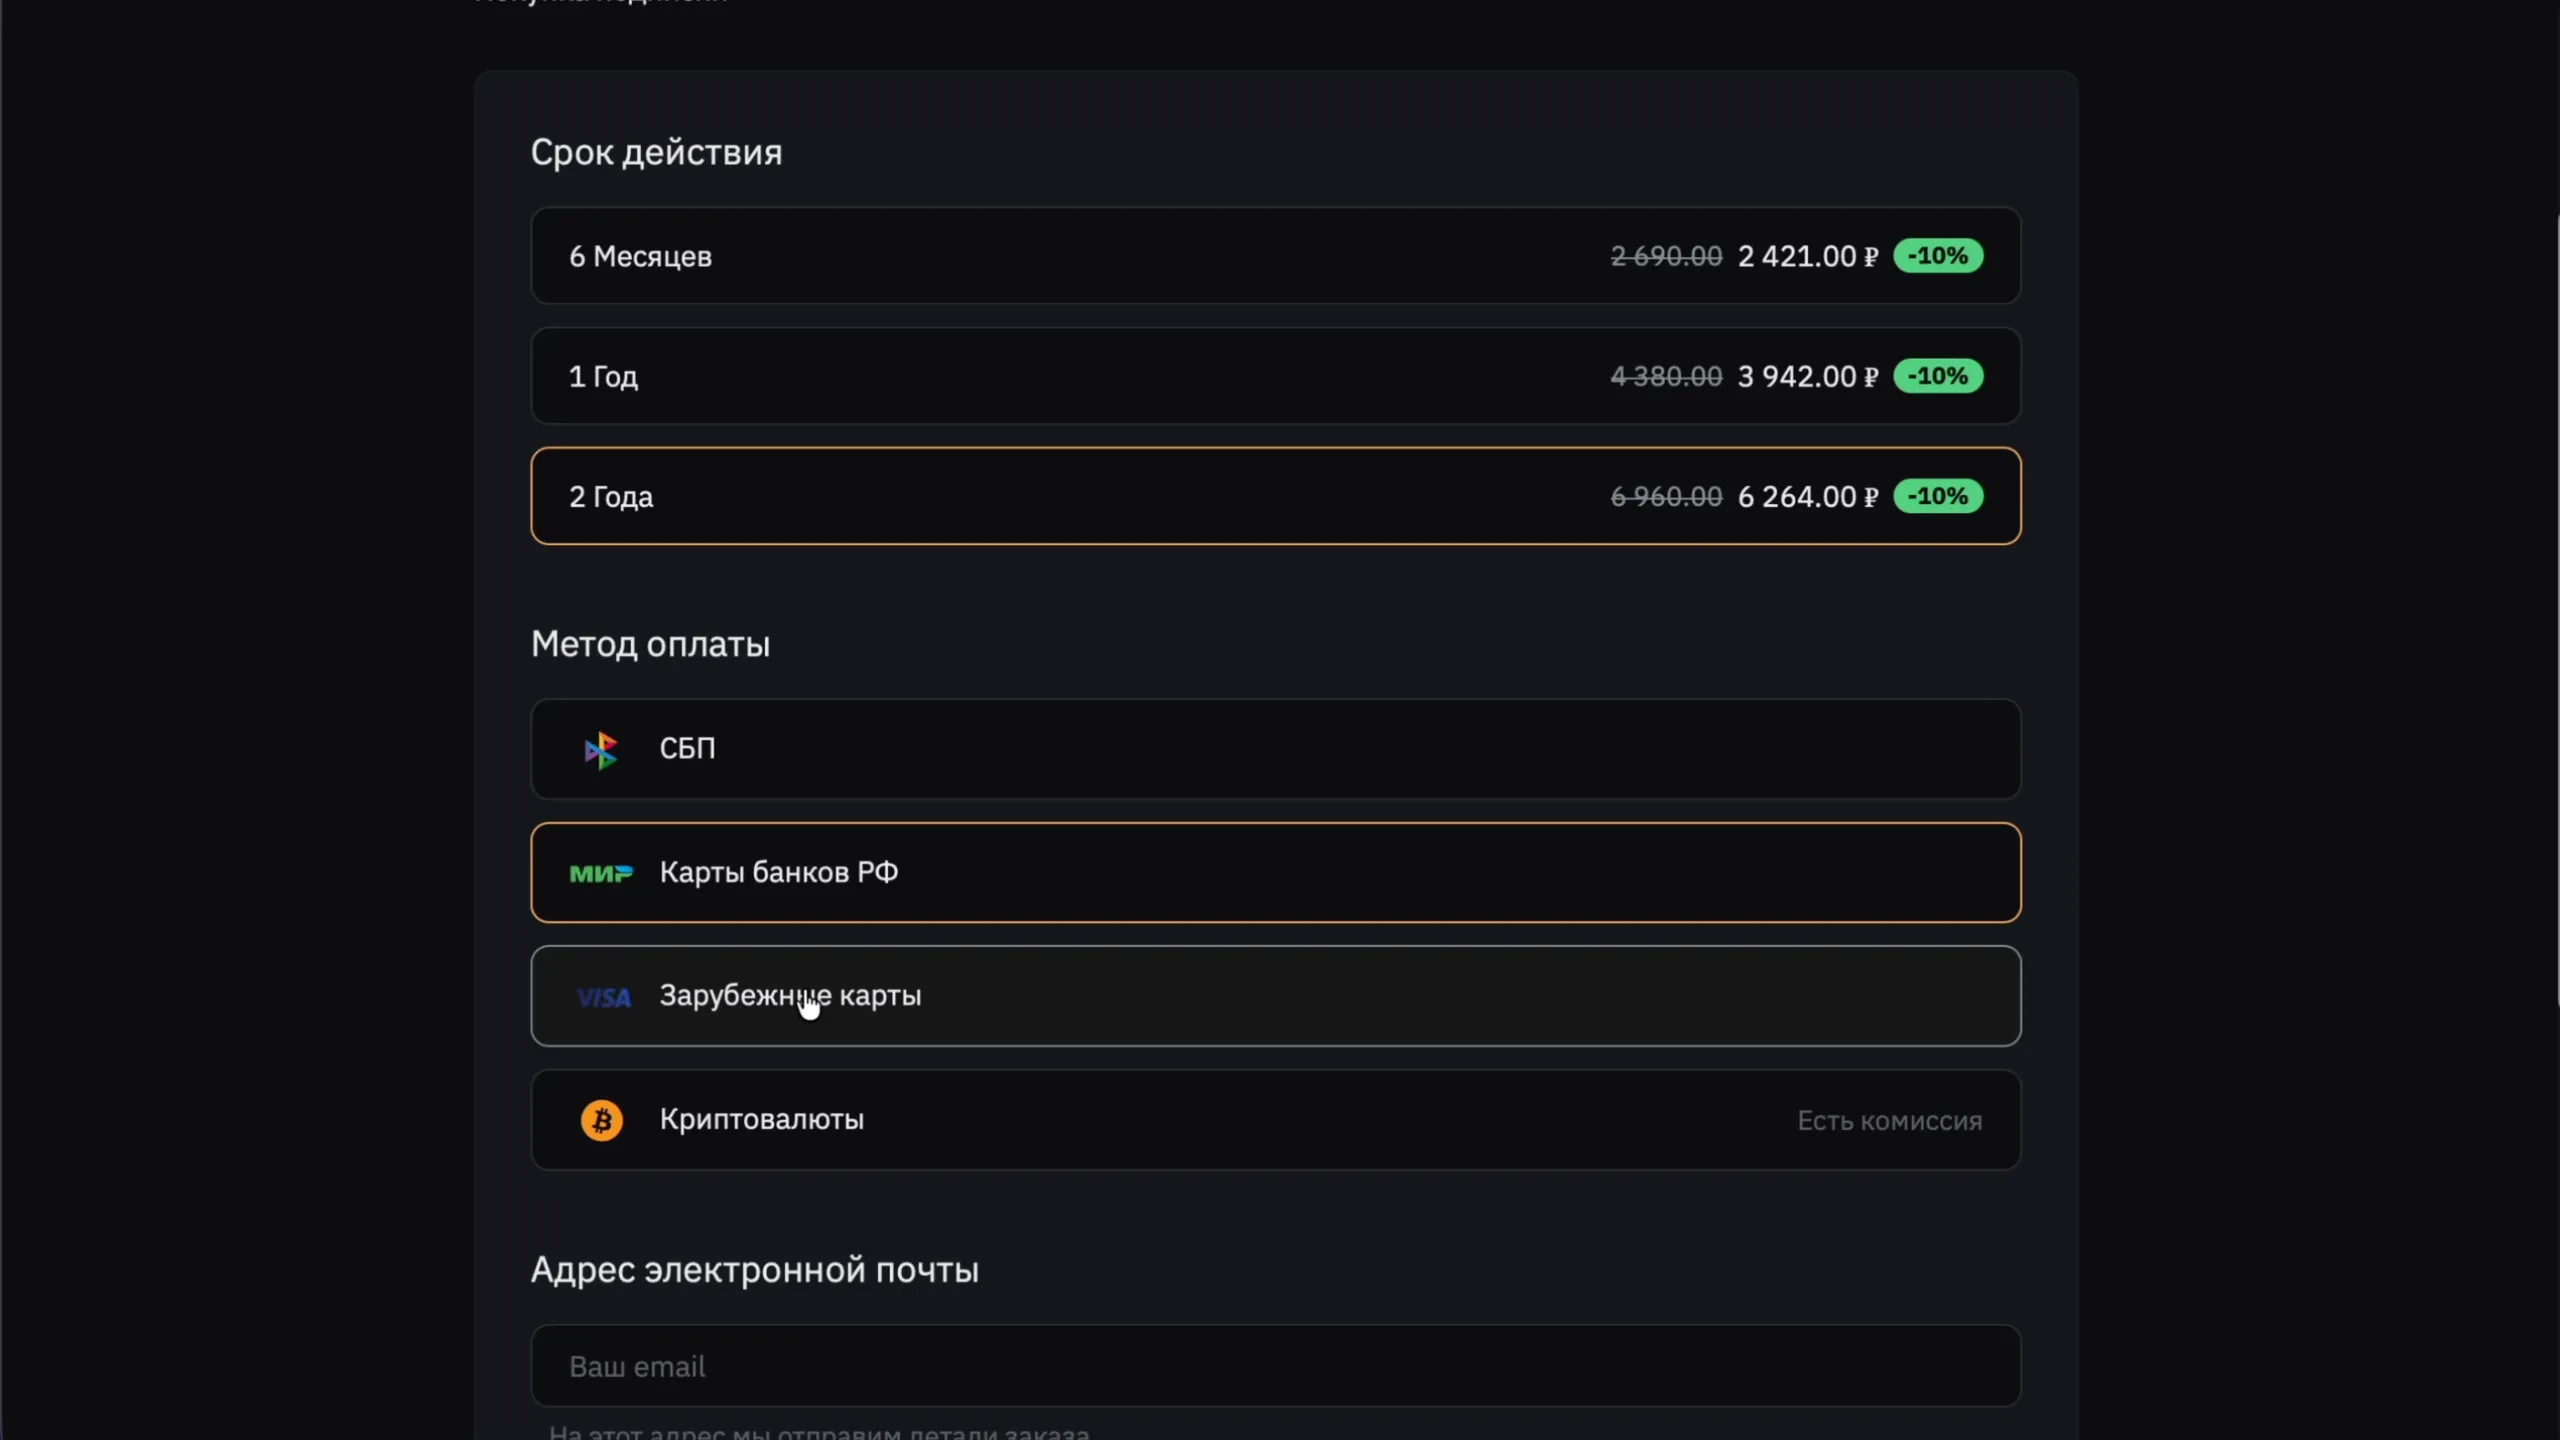Click the 3 942.00 ₽ price
Screen dimensions: 2560x1440
pos(1808,377)
